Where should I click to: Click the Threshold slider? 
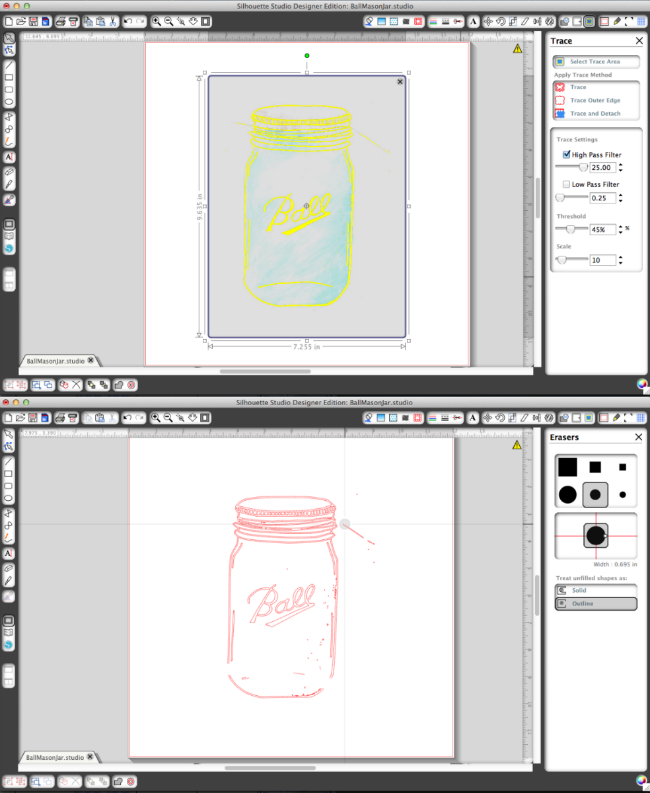pyautogui.click(x=572, y=229)
